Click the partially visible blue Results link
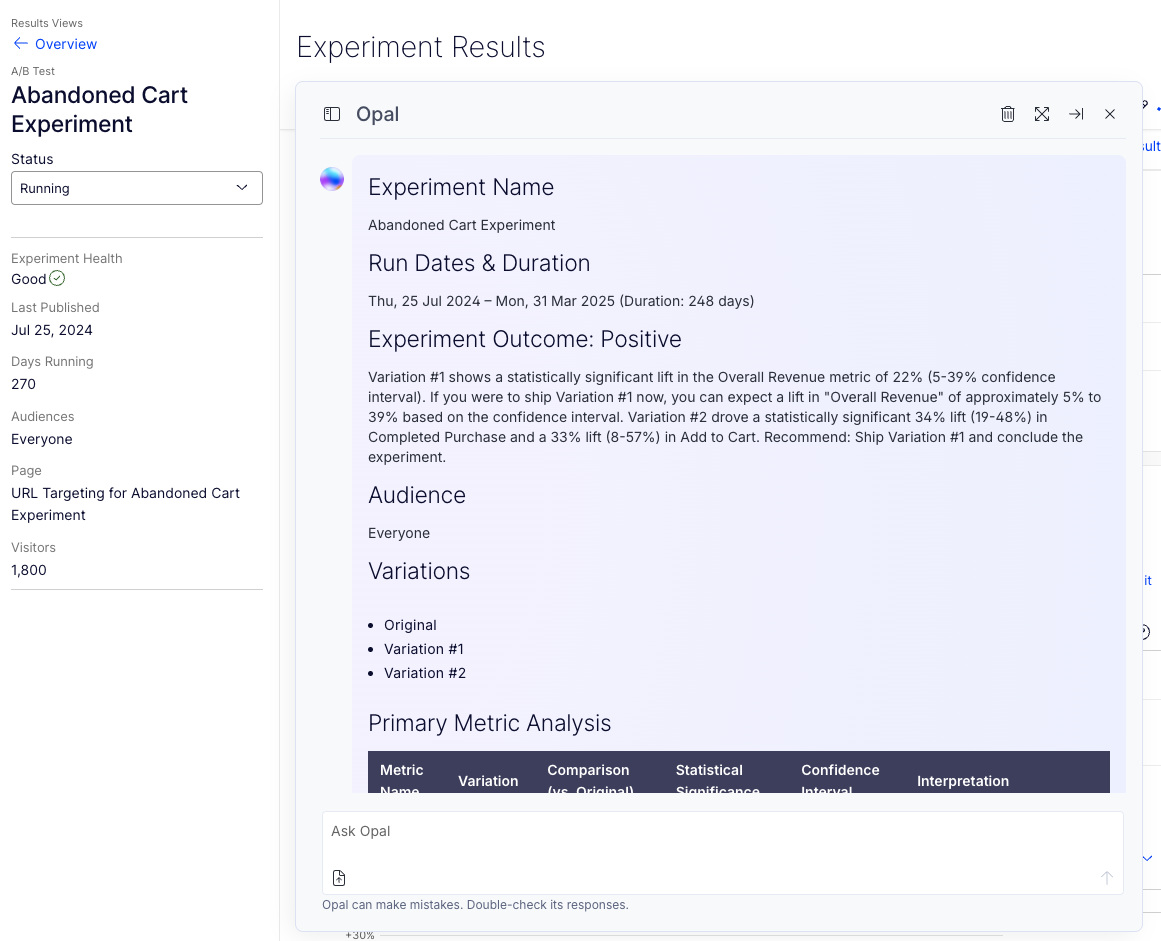 pos(1148,146)
